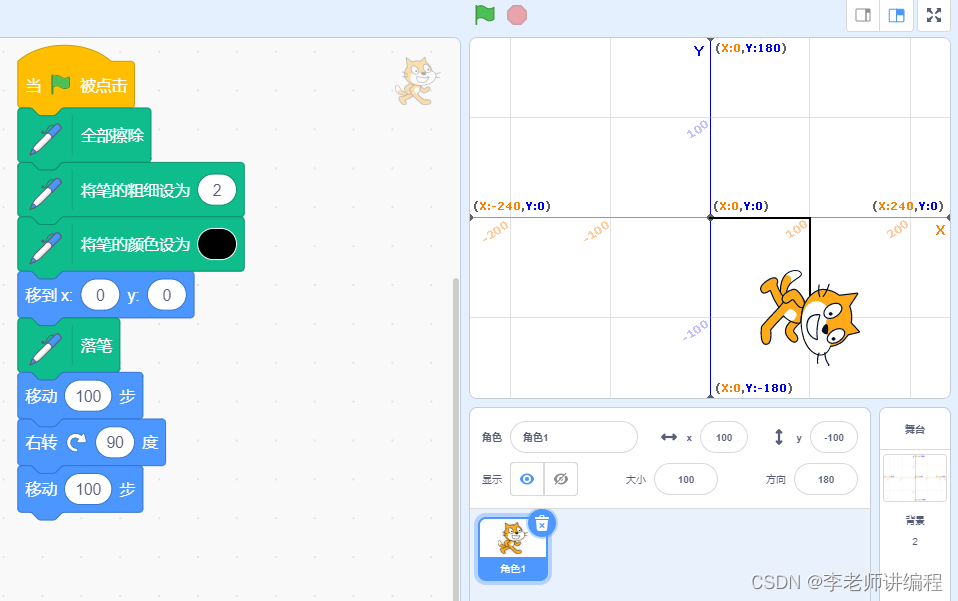Click the direction field 180
958x601 pixels.
click(825, 479)
